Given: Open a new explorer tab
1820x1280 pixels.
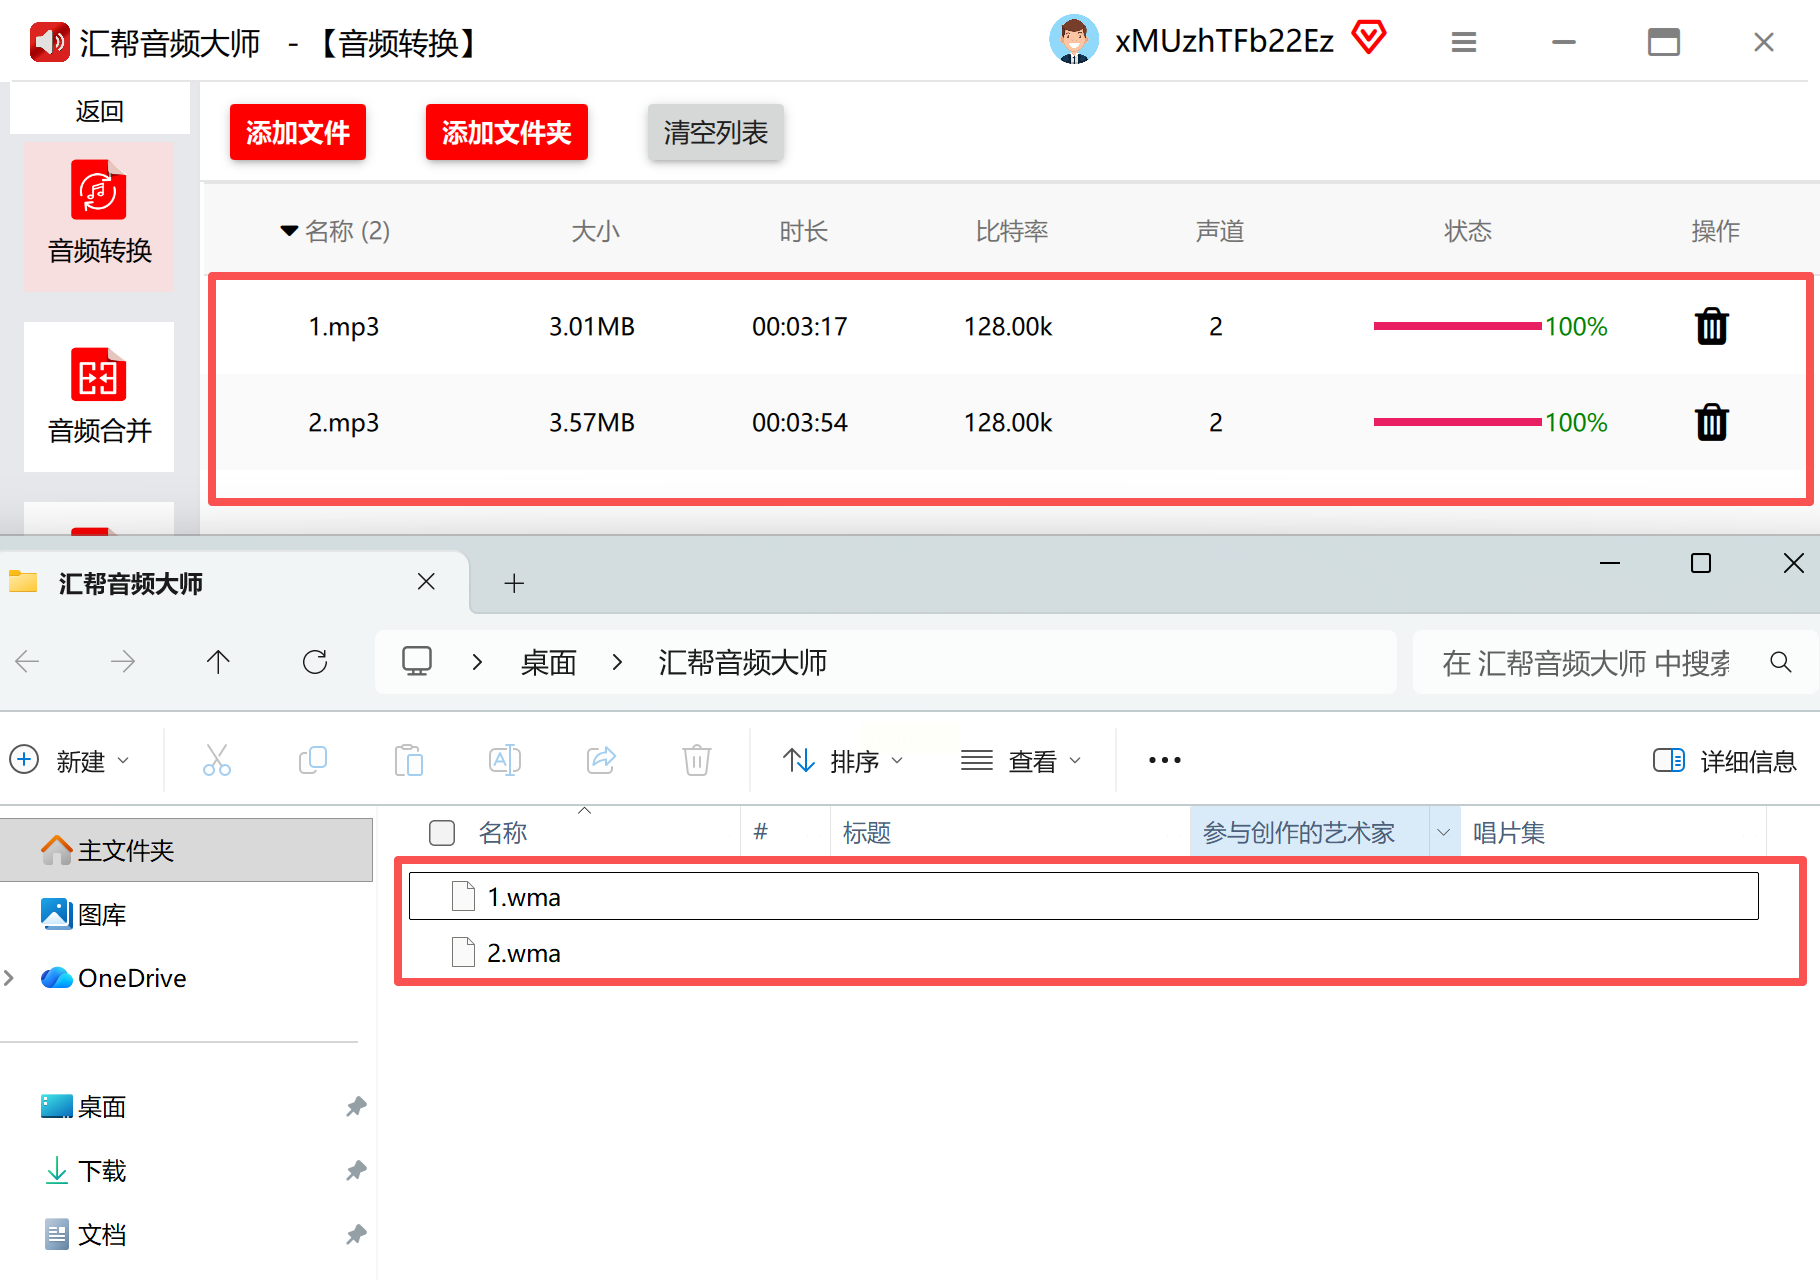Looking at the screenshot, I should point(514,583).
